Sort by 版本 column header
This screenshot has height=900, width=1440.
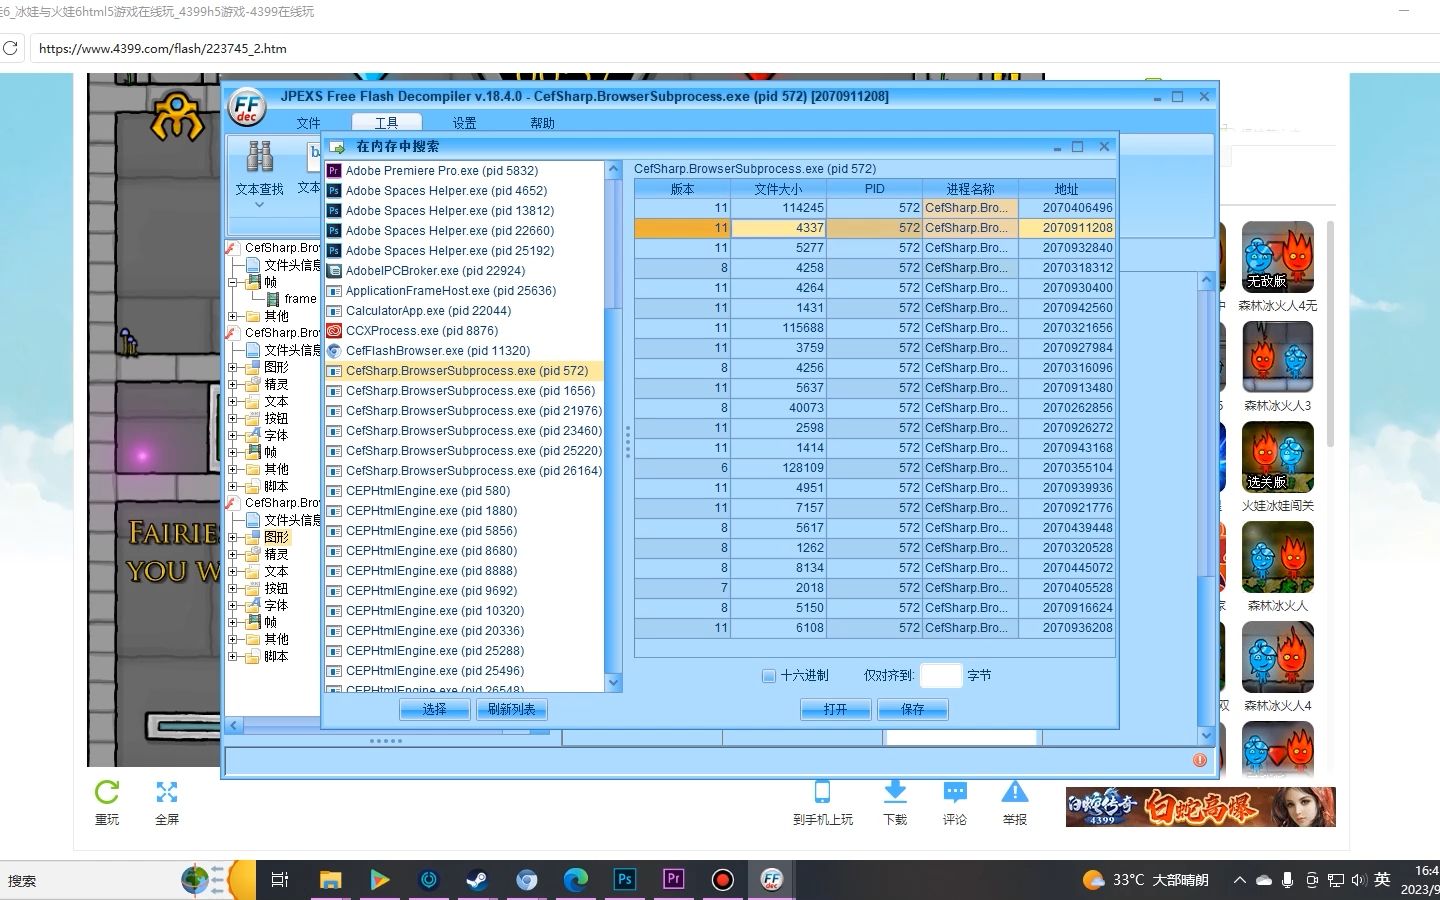pos(682,189)
